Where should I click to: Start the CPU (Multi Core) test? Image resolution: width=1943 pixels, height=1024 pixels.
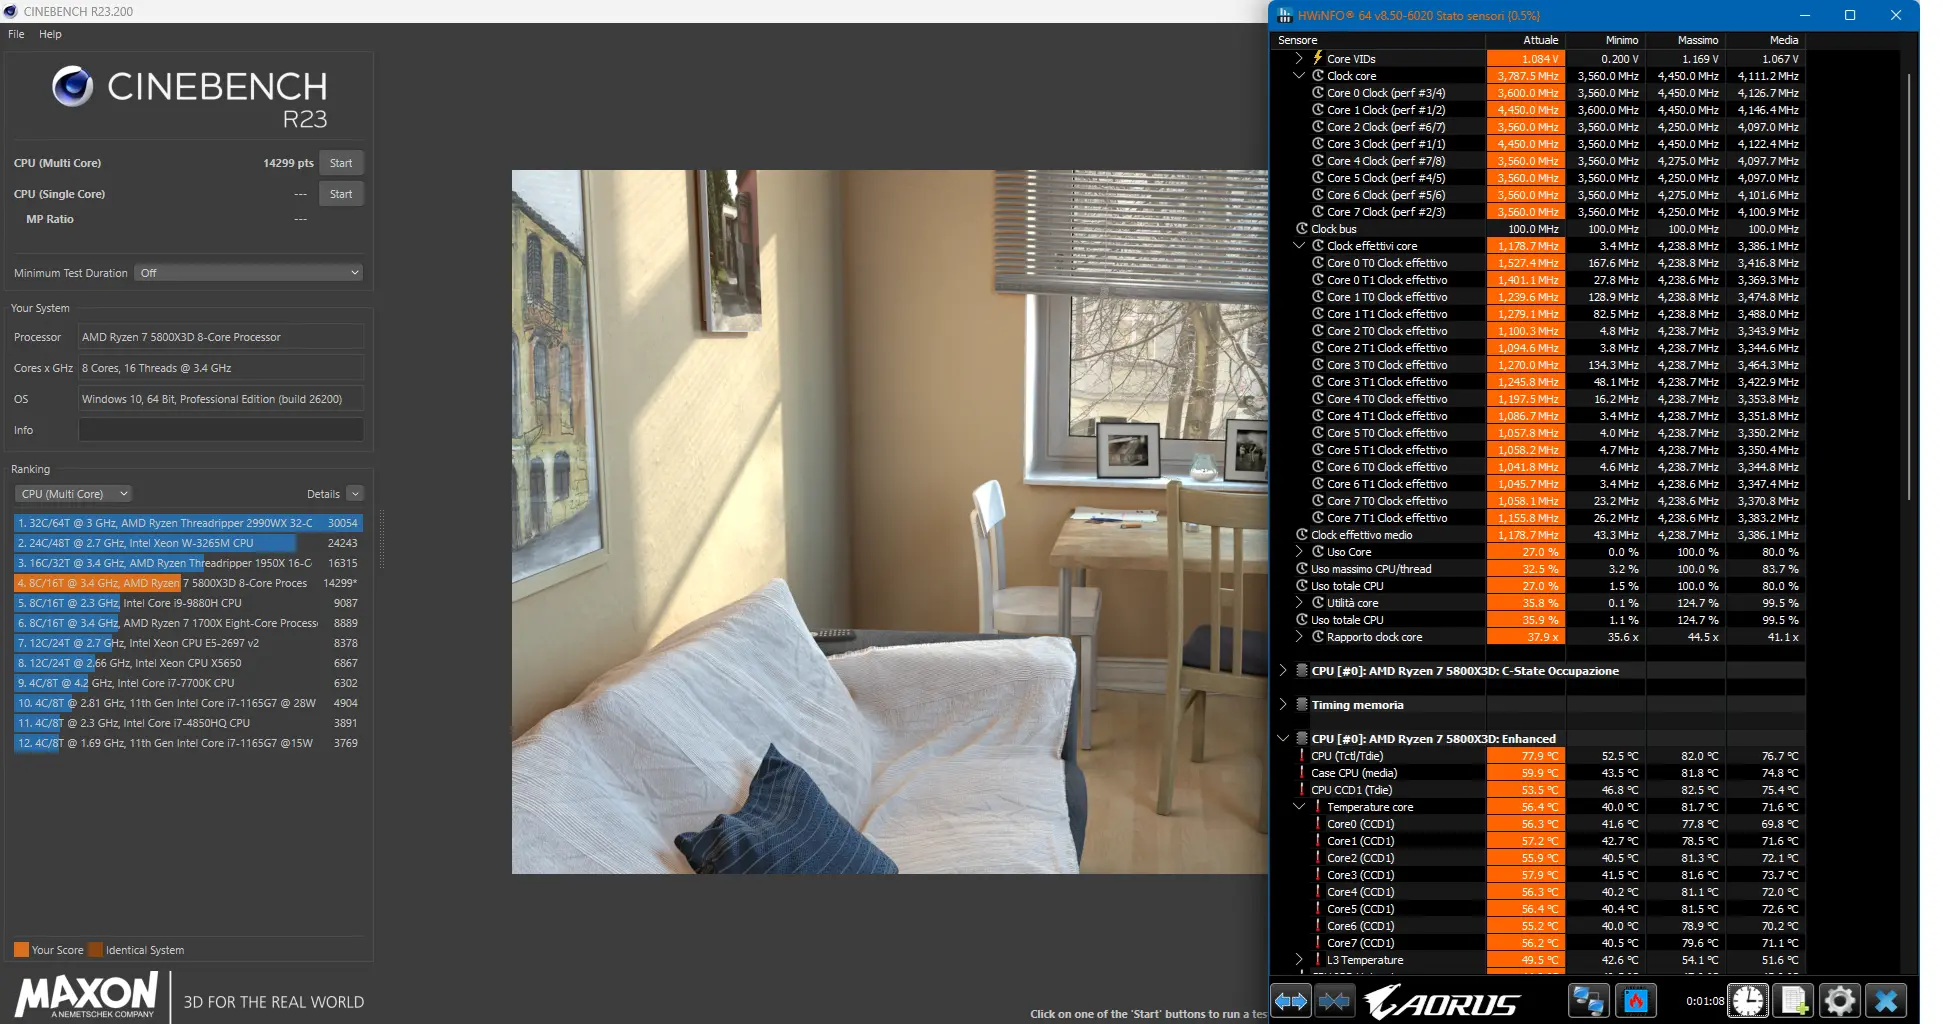[341, 163]
